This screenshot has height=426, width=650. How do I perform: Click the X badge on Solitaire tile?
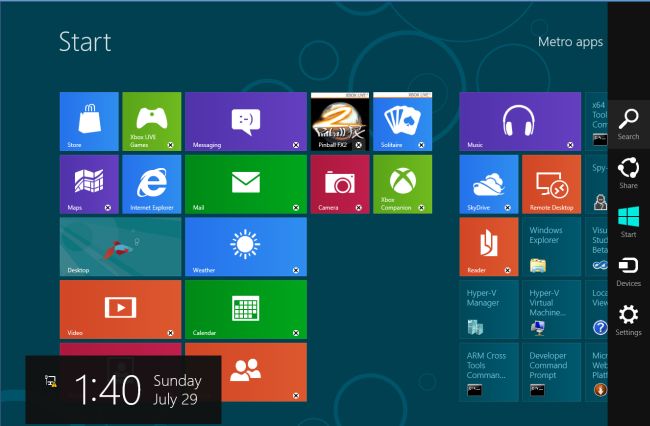point(421,145)
